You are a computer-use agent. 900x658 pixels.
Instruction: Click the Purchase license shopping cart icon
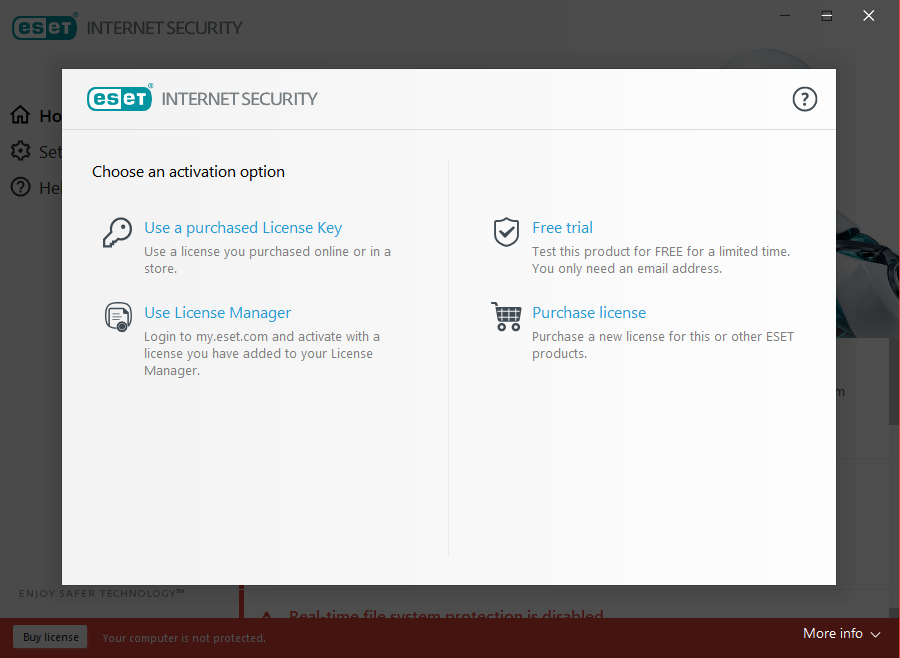[506, 316]
